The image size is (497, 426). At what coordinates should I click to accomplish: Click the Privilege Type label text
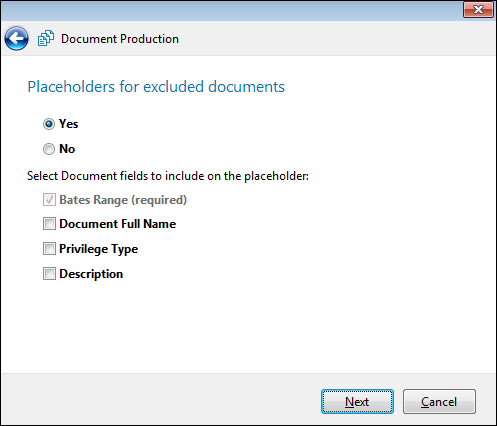click(98, 249)
